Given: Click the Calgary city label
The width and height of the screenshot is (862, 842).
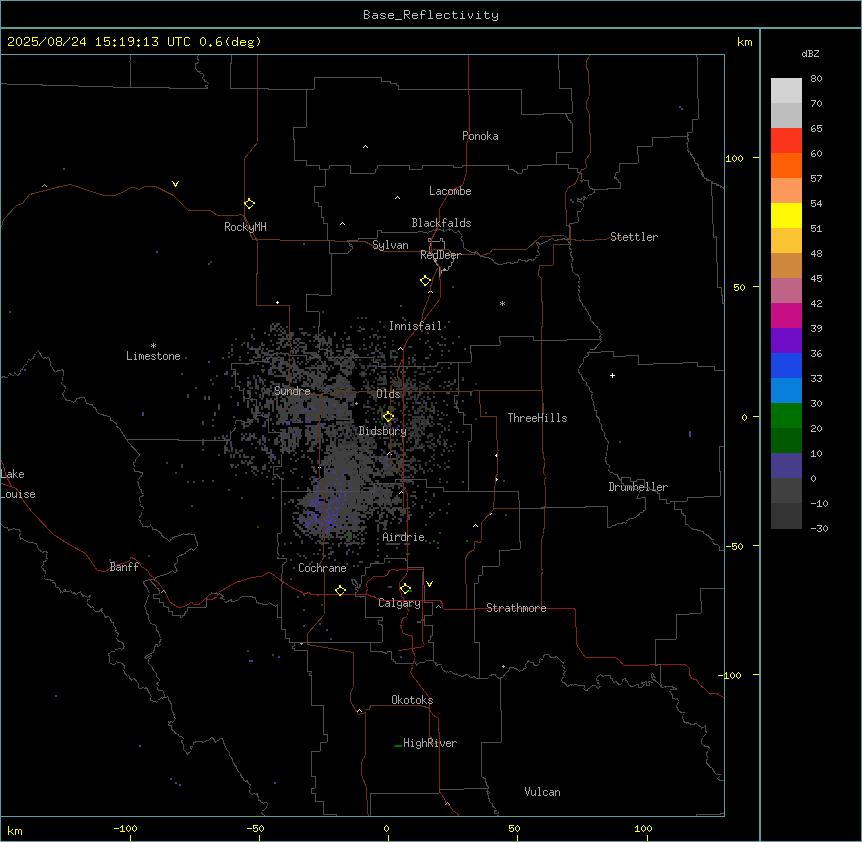Looking at the screenshot, I should [400, 603].
